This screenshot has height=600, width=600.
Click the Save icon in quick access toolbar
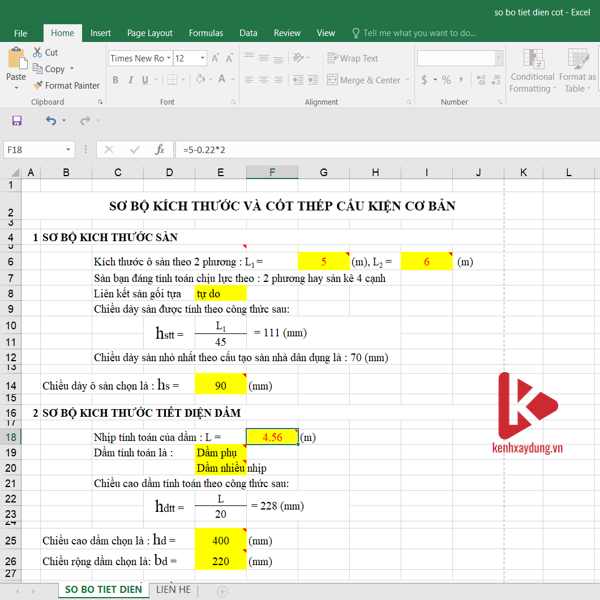click(17, 121)
